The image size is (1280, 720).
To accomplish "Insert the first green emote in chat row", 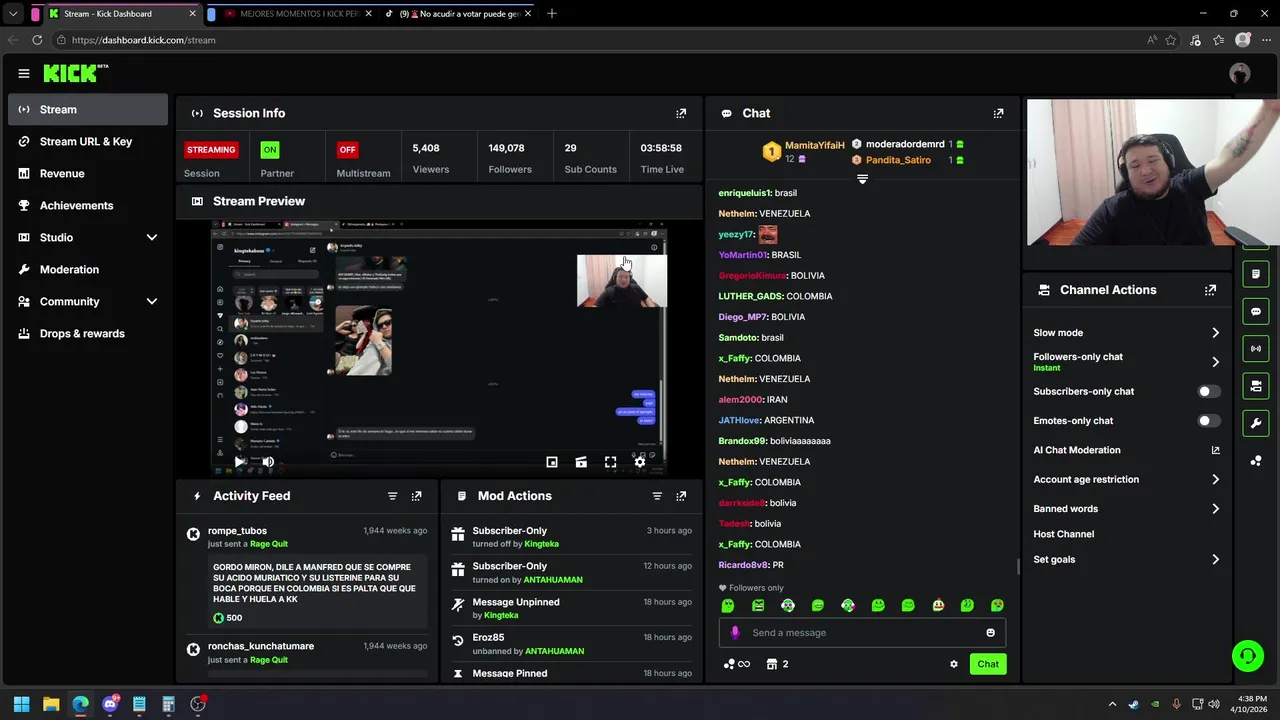I will [728, 606].
